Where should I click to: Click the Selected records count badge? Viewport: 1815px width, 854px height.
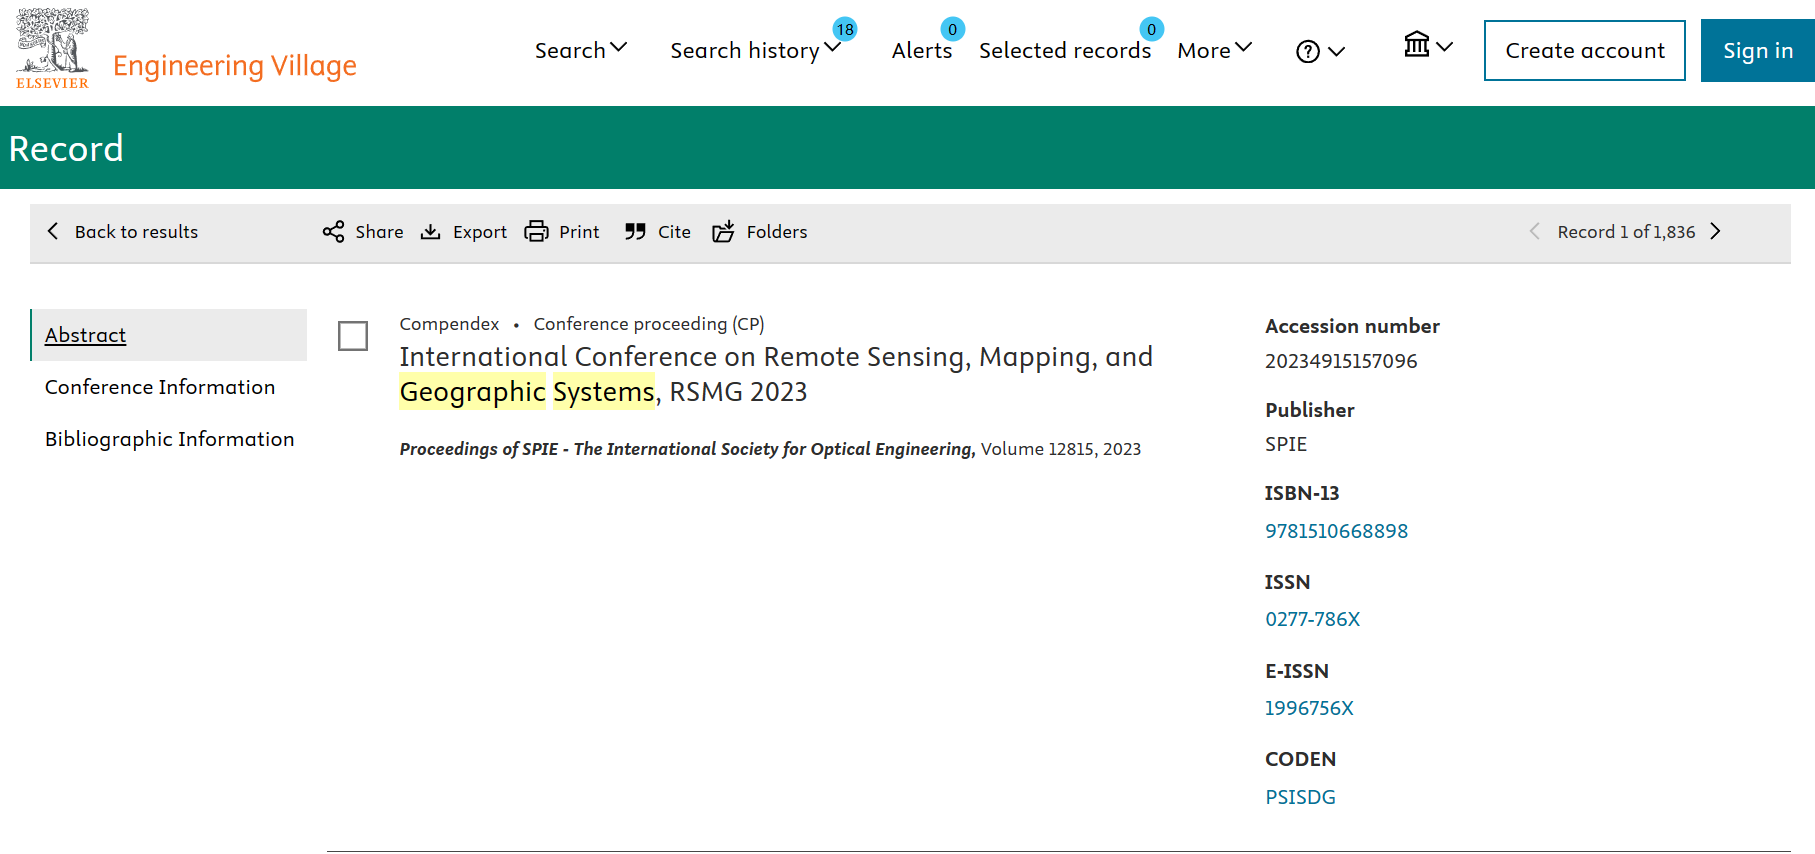pyautogui.click(x=1151, y=29)
